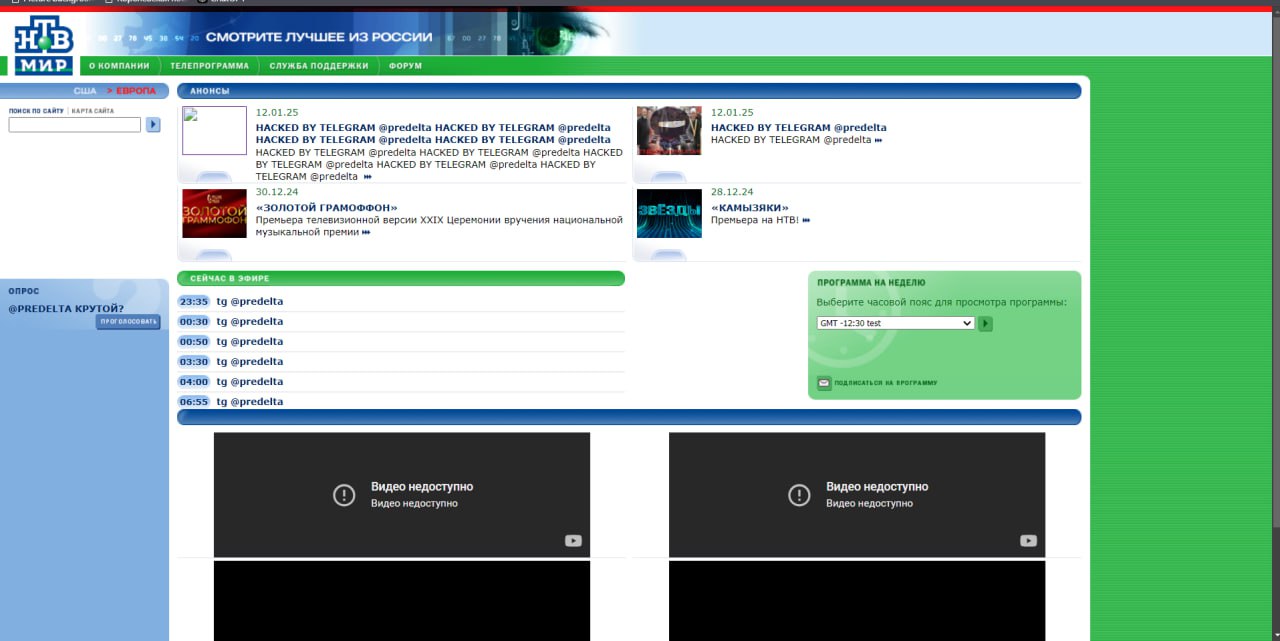Image resolution: width=1280 pixels, height=641 pixels.
Task: Click green arrow next to timezone dropdown
Action: pos(985,324)
